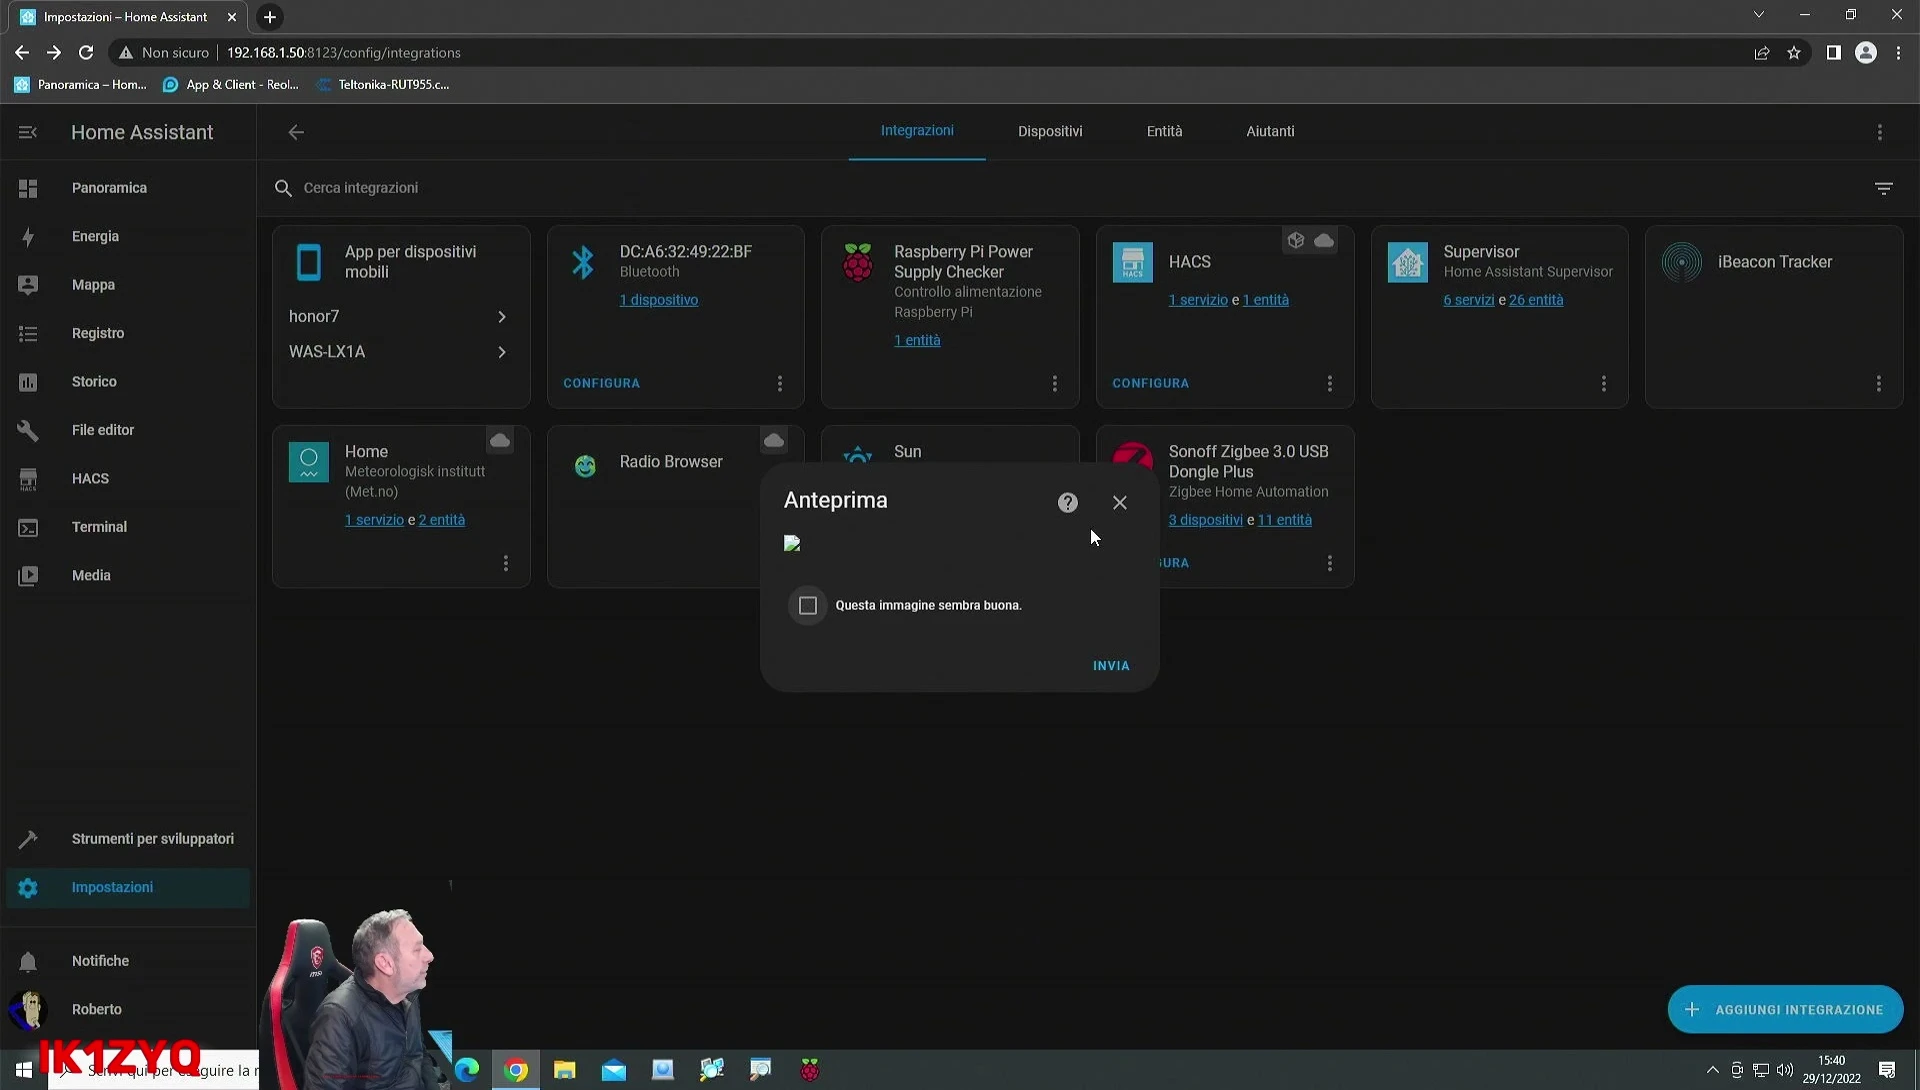Open Panoramica in the sidebar

[x=128, y=188]
